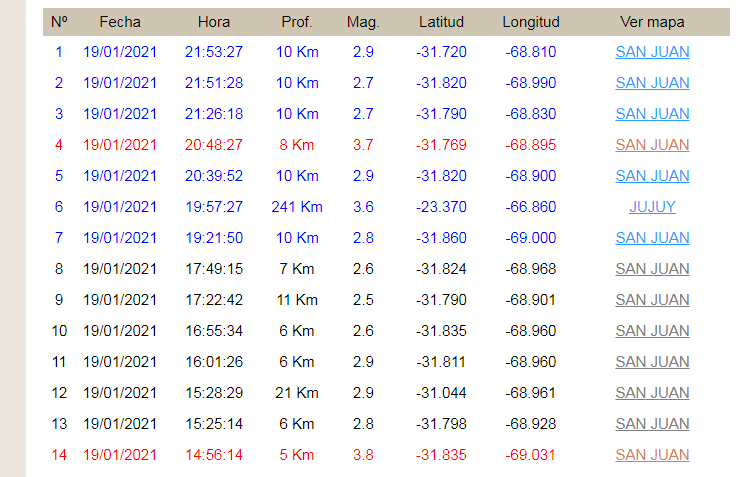View map for row 9 SAN JUAN
The height and width of the screenshot is (477, 743).
click(652, 300)
